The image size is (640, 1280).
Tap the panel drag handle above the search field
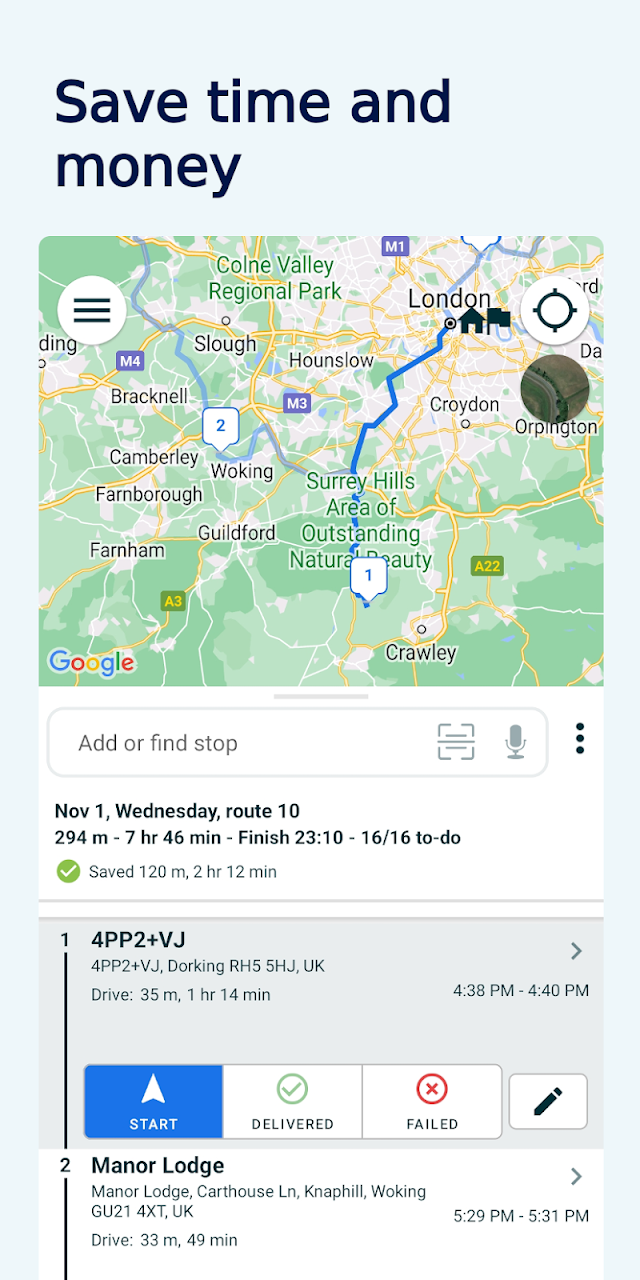[320, 696]
